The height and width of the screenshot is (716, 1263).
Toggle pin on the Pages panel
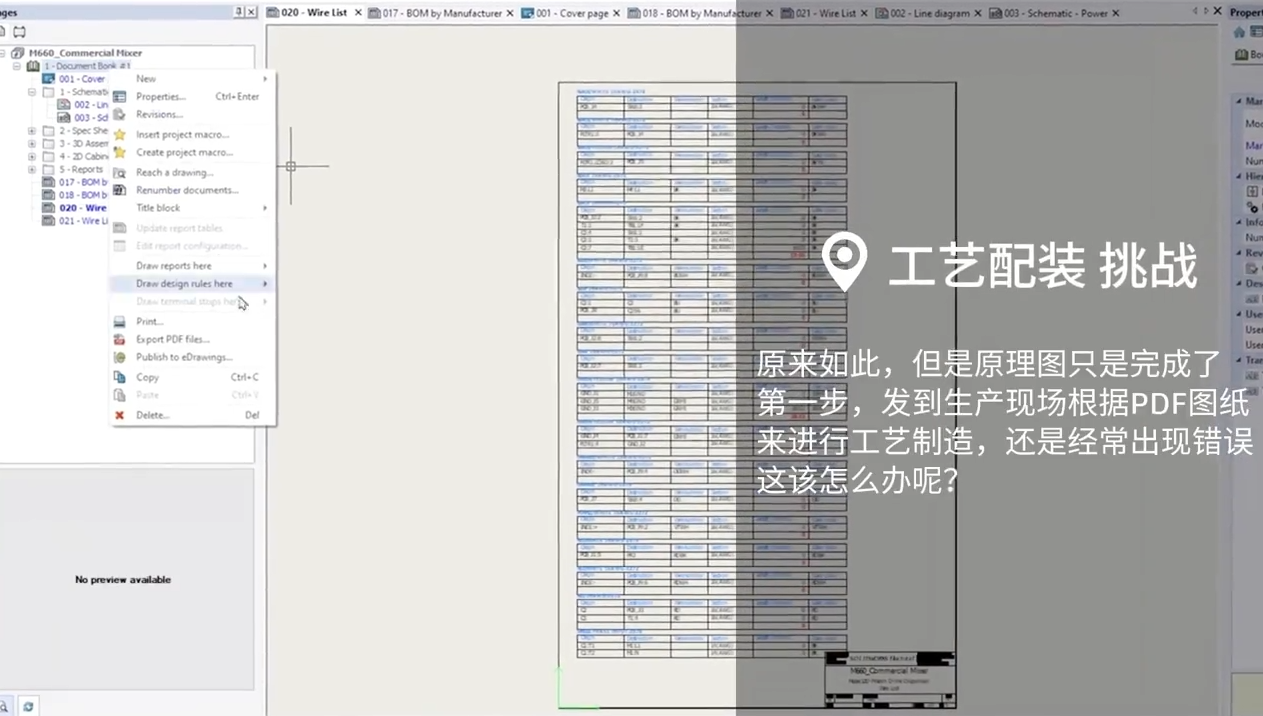pyautogui.click(x=238, y=12)
